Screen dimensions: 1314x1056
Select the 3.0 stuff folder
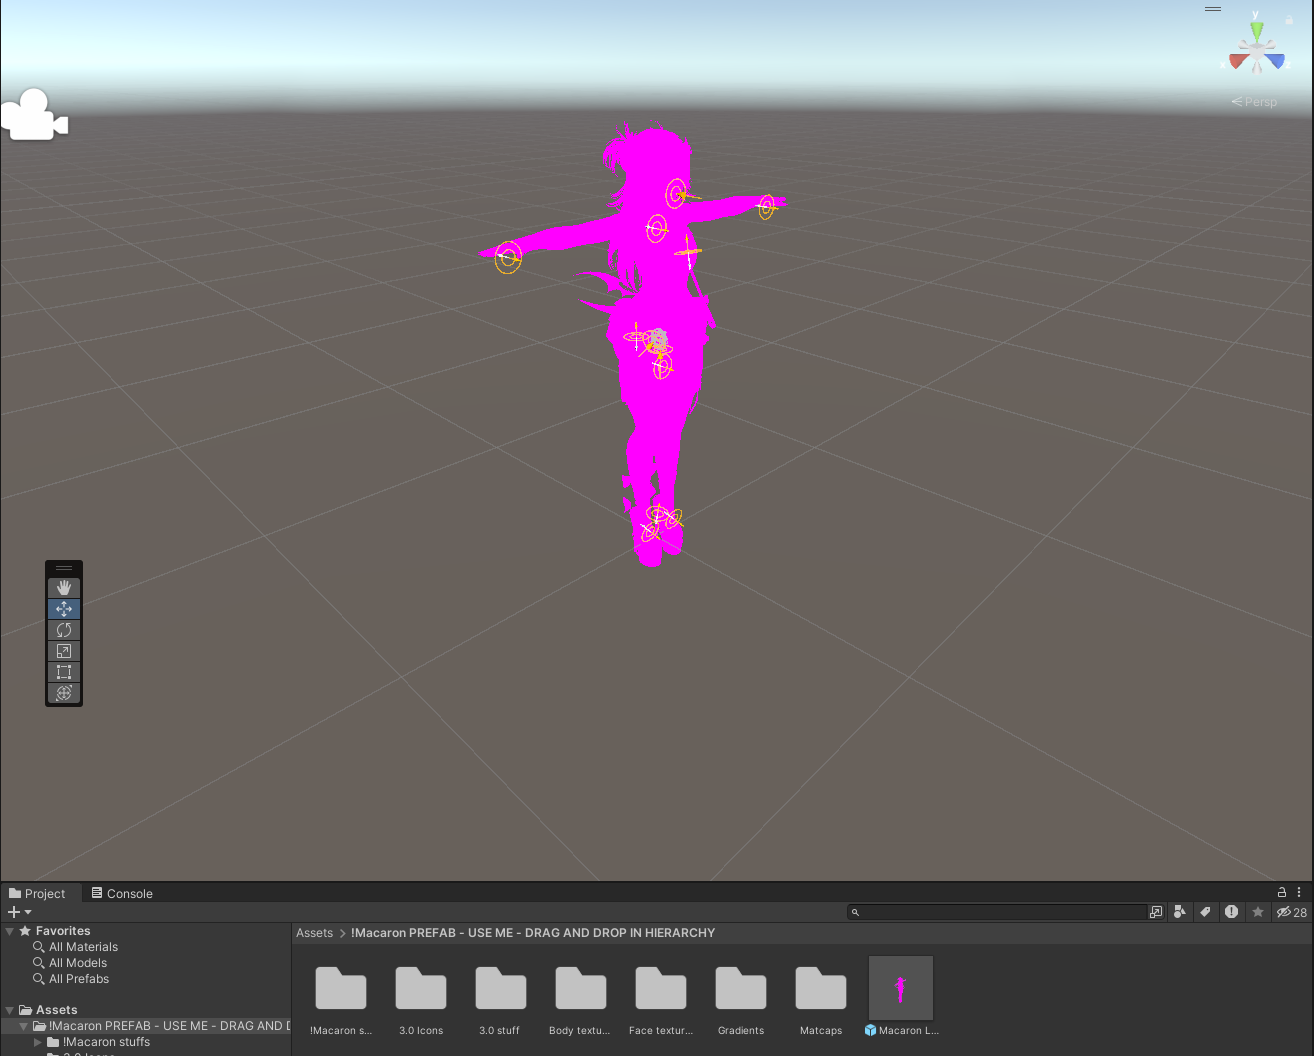pos(500,1000)
